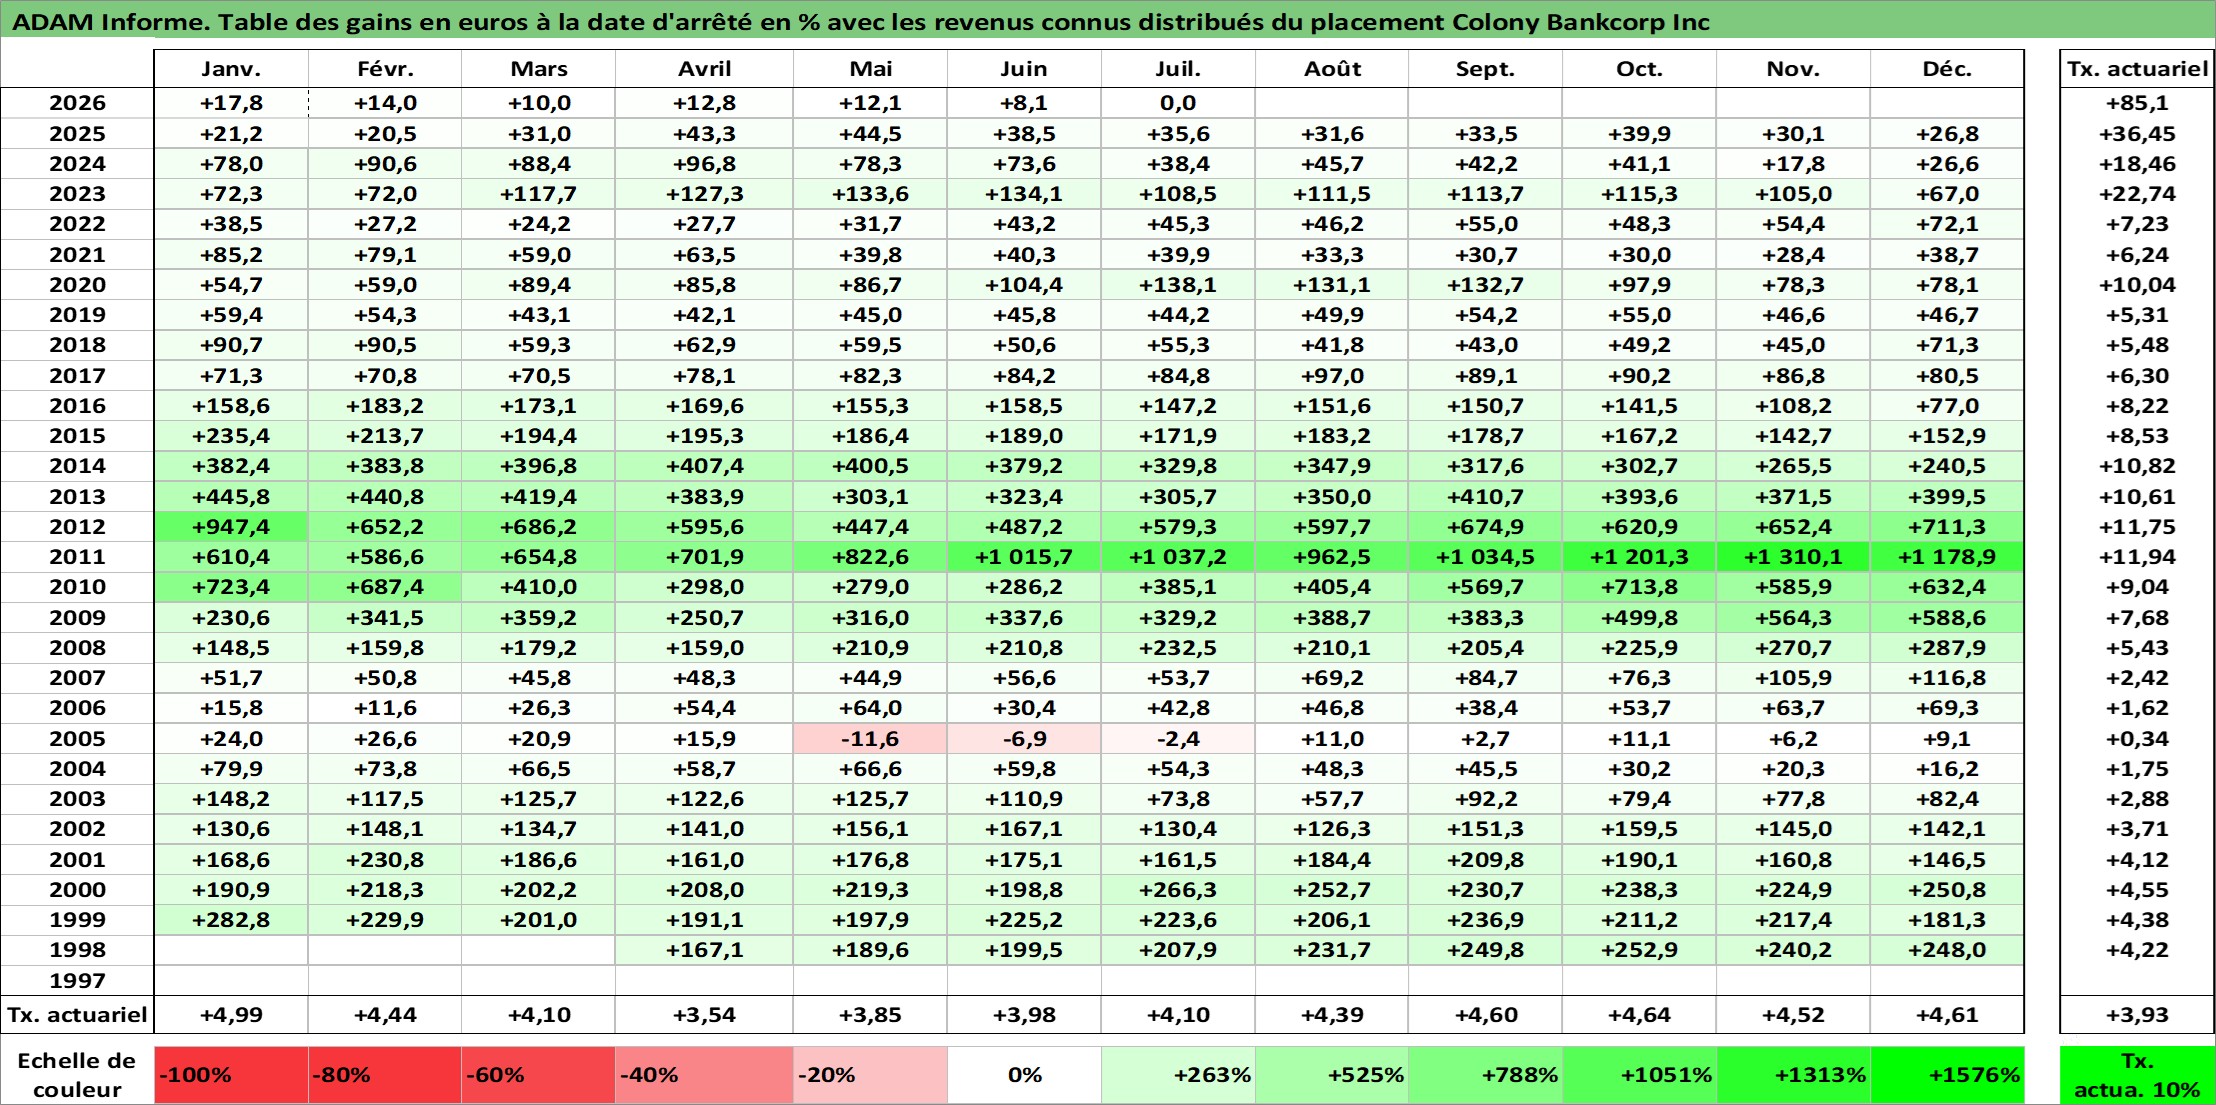Click the +525% color scale swatch
The height and width of the screenshot is (1105, 2216).
[x=1332, y=1075]
